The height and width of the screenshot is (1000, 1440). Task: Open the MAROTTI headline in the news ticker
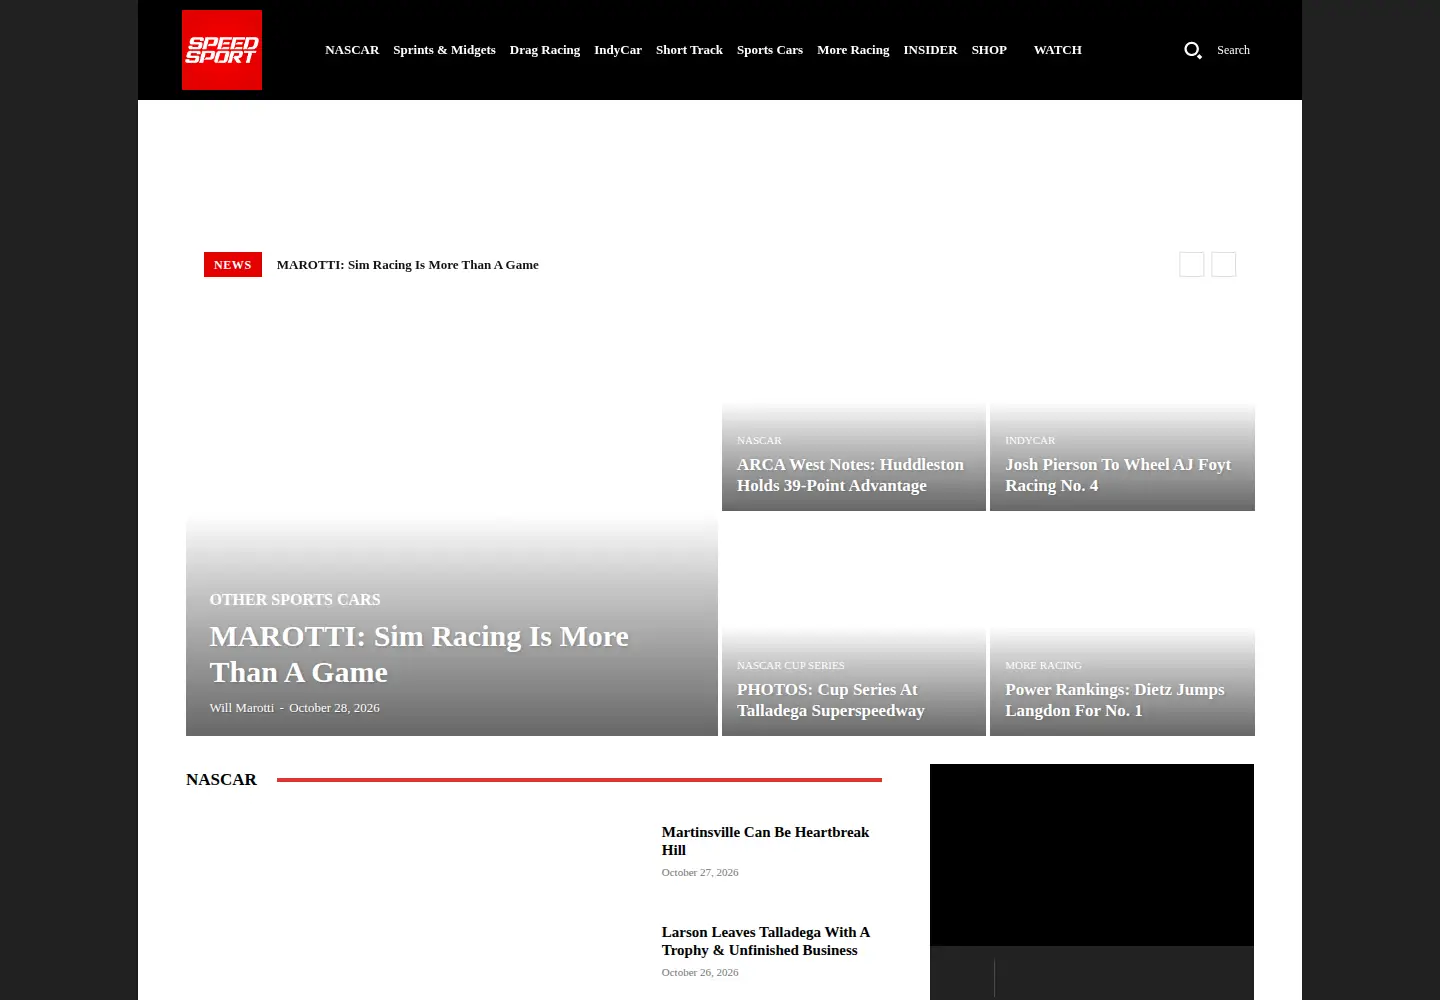408,265
